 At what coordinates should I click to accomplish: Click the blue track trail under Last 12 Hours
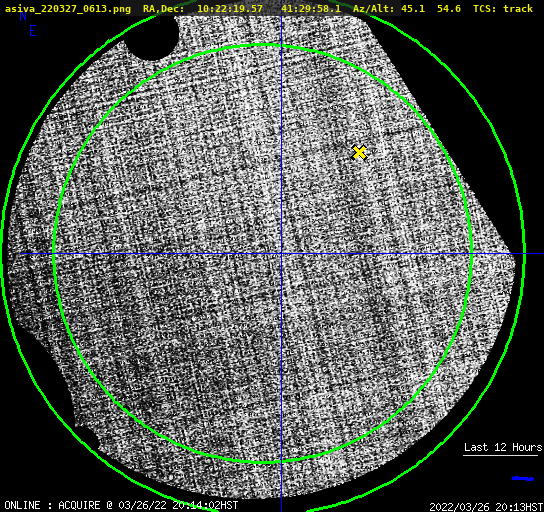(522, 479)
